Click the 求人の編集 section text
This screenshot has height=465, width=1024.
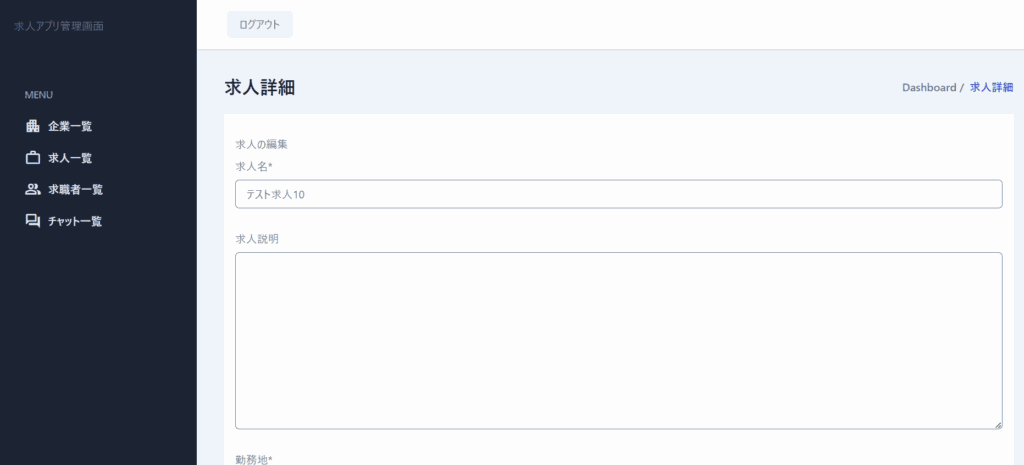point(261,145)
